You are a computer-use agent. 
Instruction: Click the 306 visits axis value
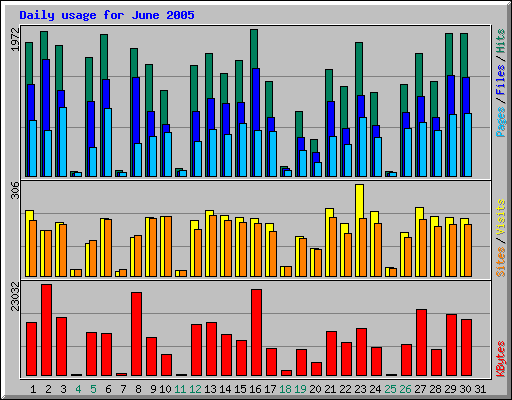(15, 190)
